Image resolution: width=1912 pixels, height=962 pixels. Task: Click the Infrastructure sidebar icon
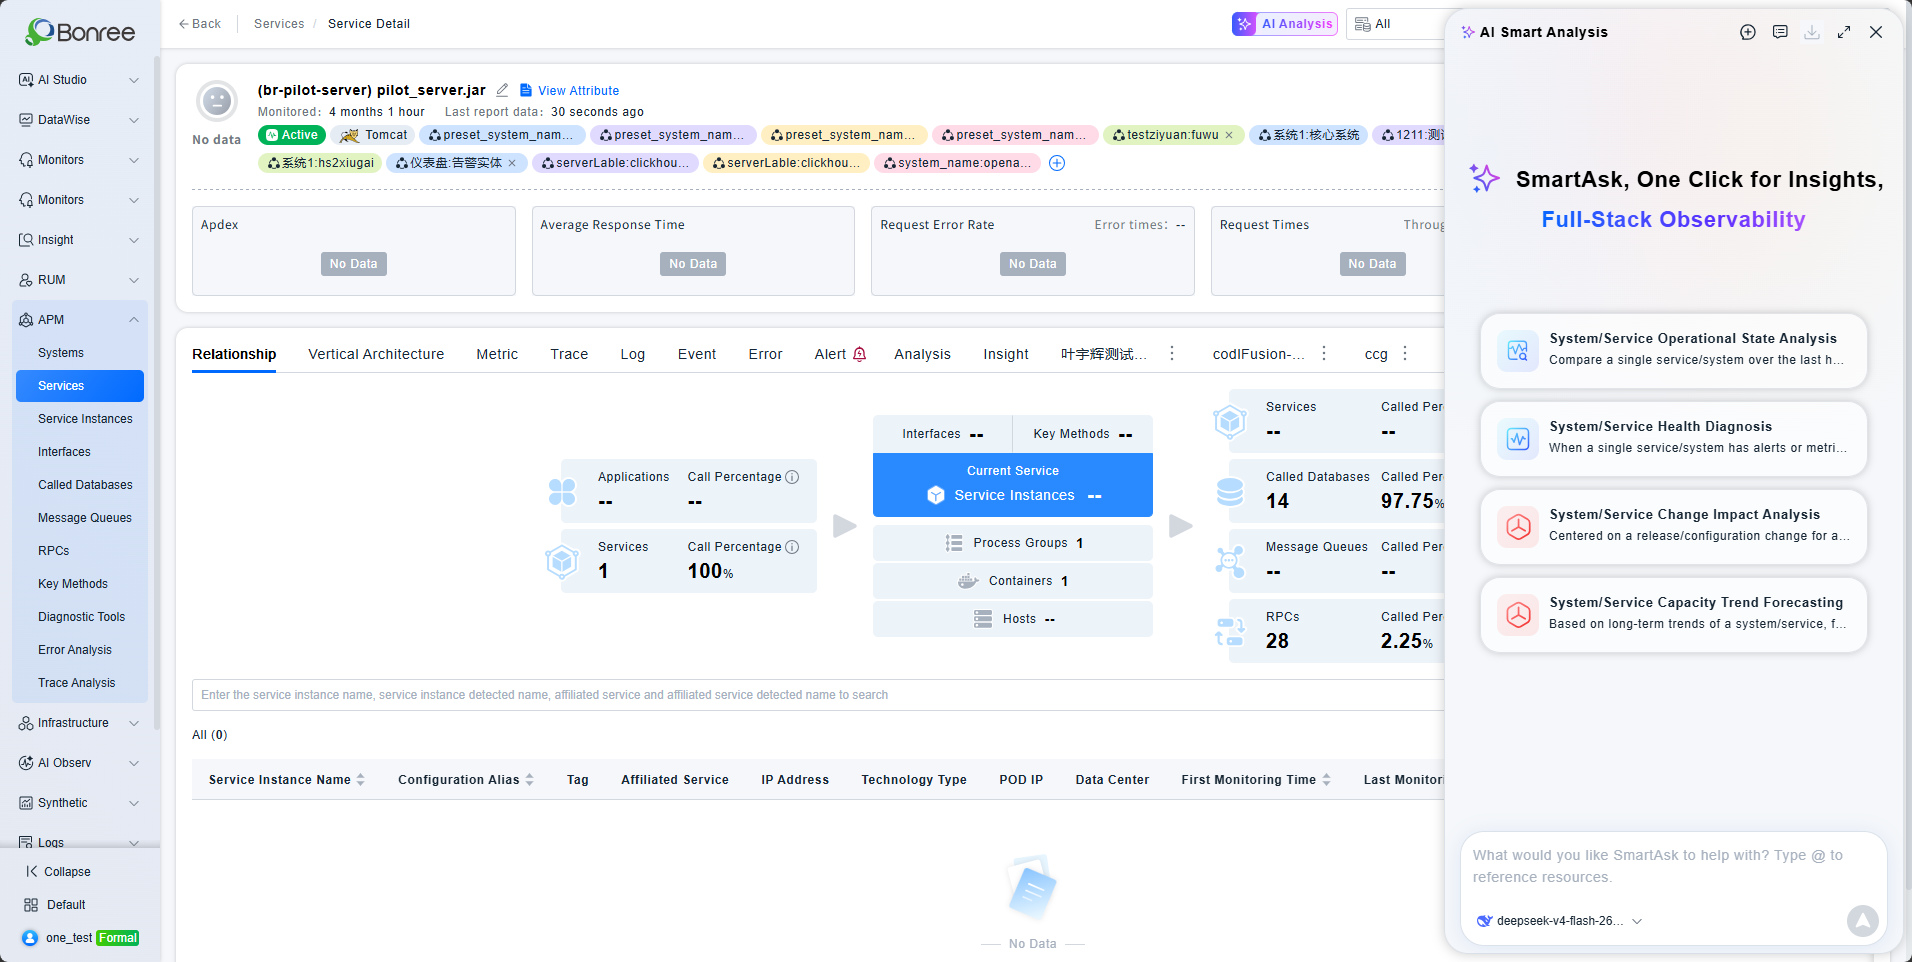click(x=26, y=723)
